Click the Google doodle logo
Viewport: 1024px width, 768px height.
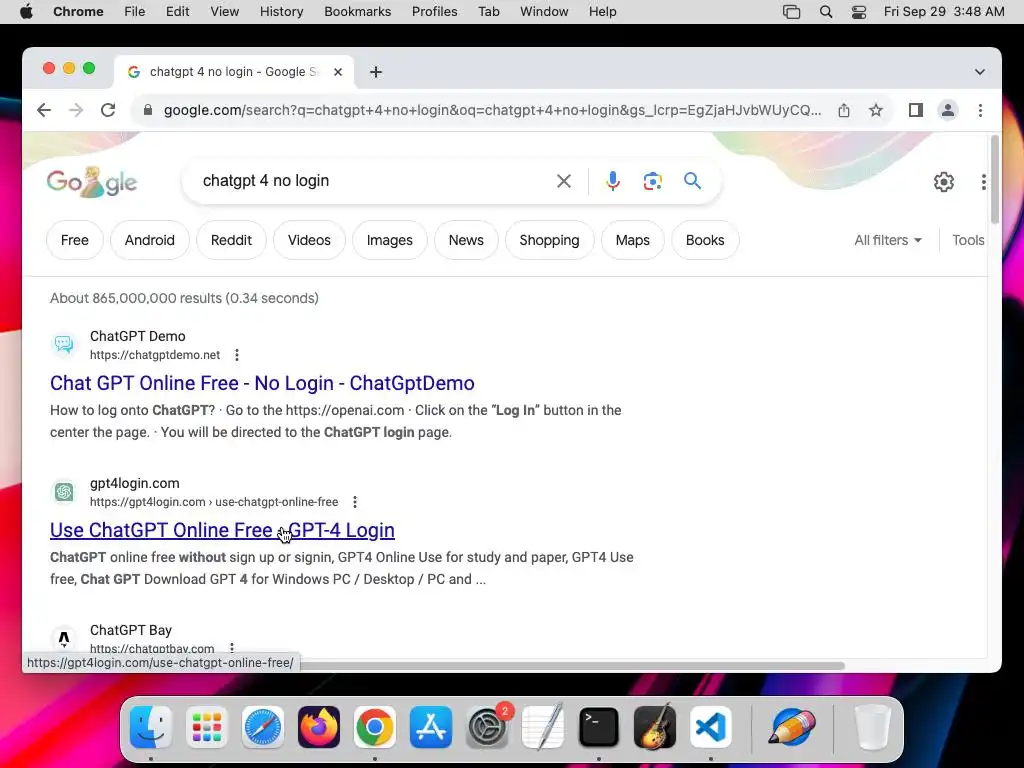coord(91,182)
